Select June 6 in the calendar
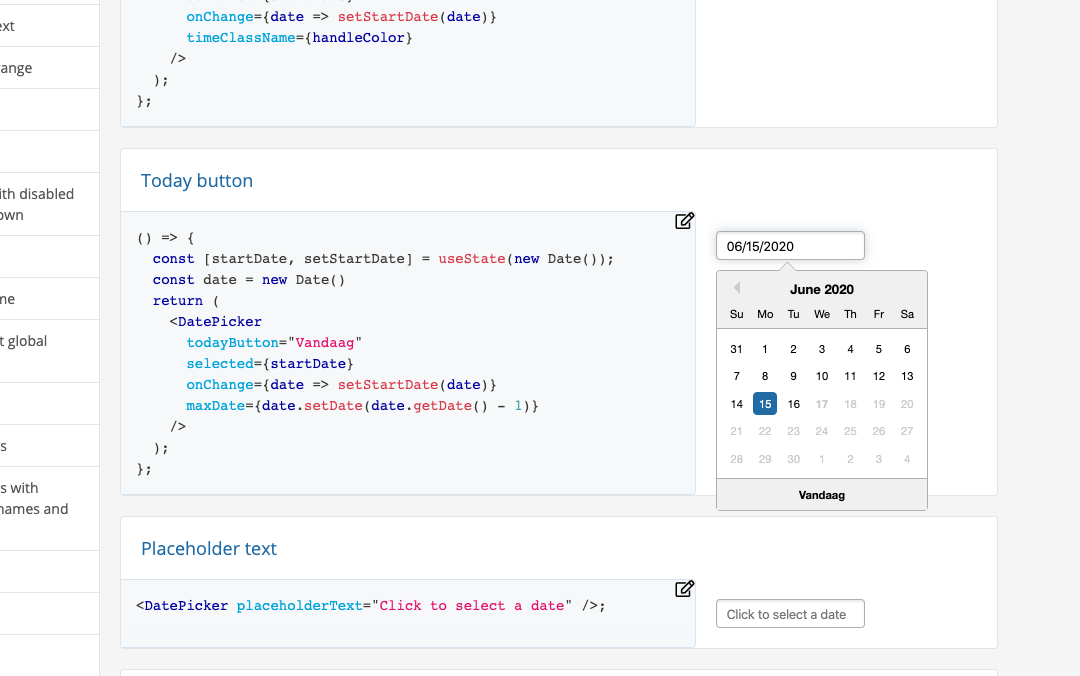Image resolution: width=1080 pixels, height=676 pixels. click(x=907, y=349)
